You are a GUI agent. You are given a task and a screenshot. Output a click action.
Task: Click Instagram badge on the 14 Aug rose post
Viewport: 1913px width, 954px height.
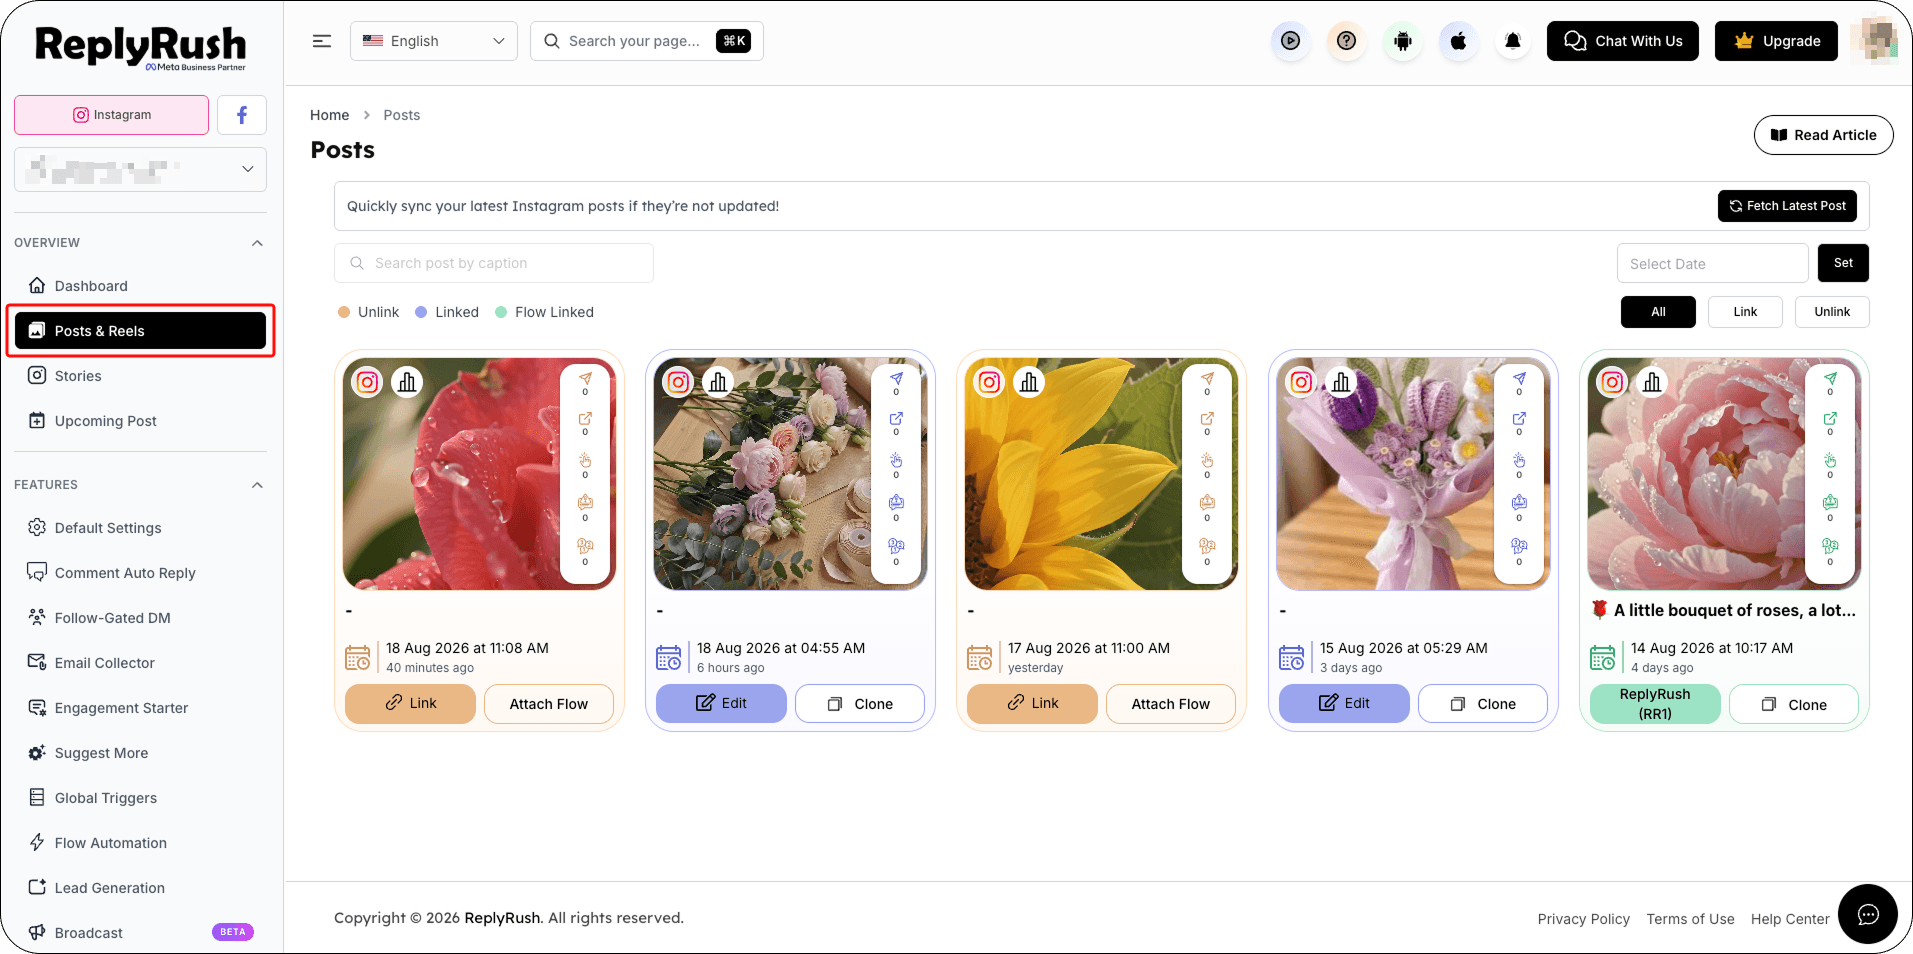pos(1613,382)
